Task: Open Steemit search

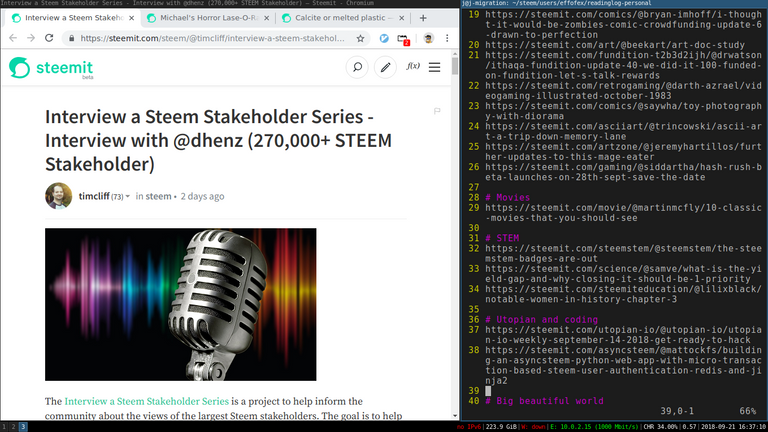Action: point(357,67)
